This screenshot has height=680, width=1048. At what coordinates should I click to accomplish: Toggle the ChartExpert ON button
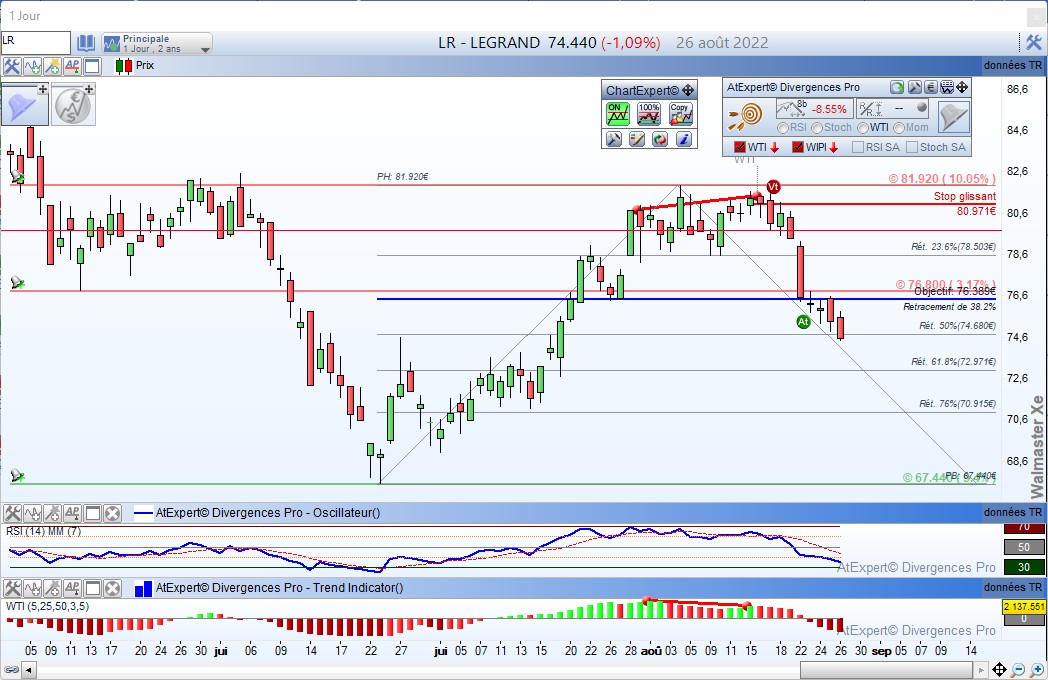(x=617, y=114)
